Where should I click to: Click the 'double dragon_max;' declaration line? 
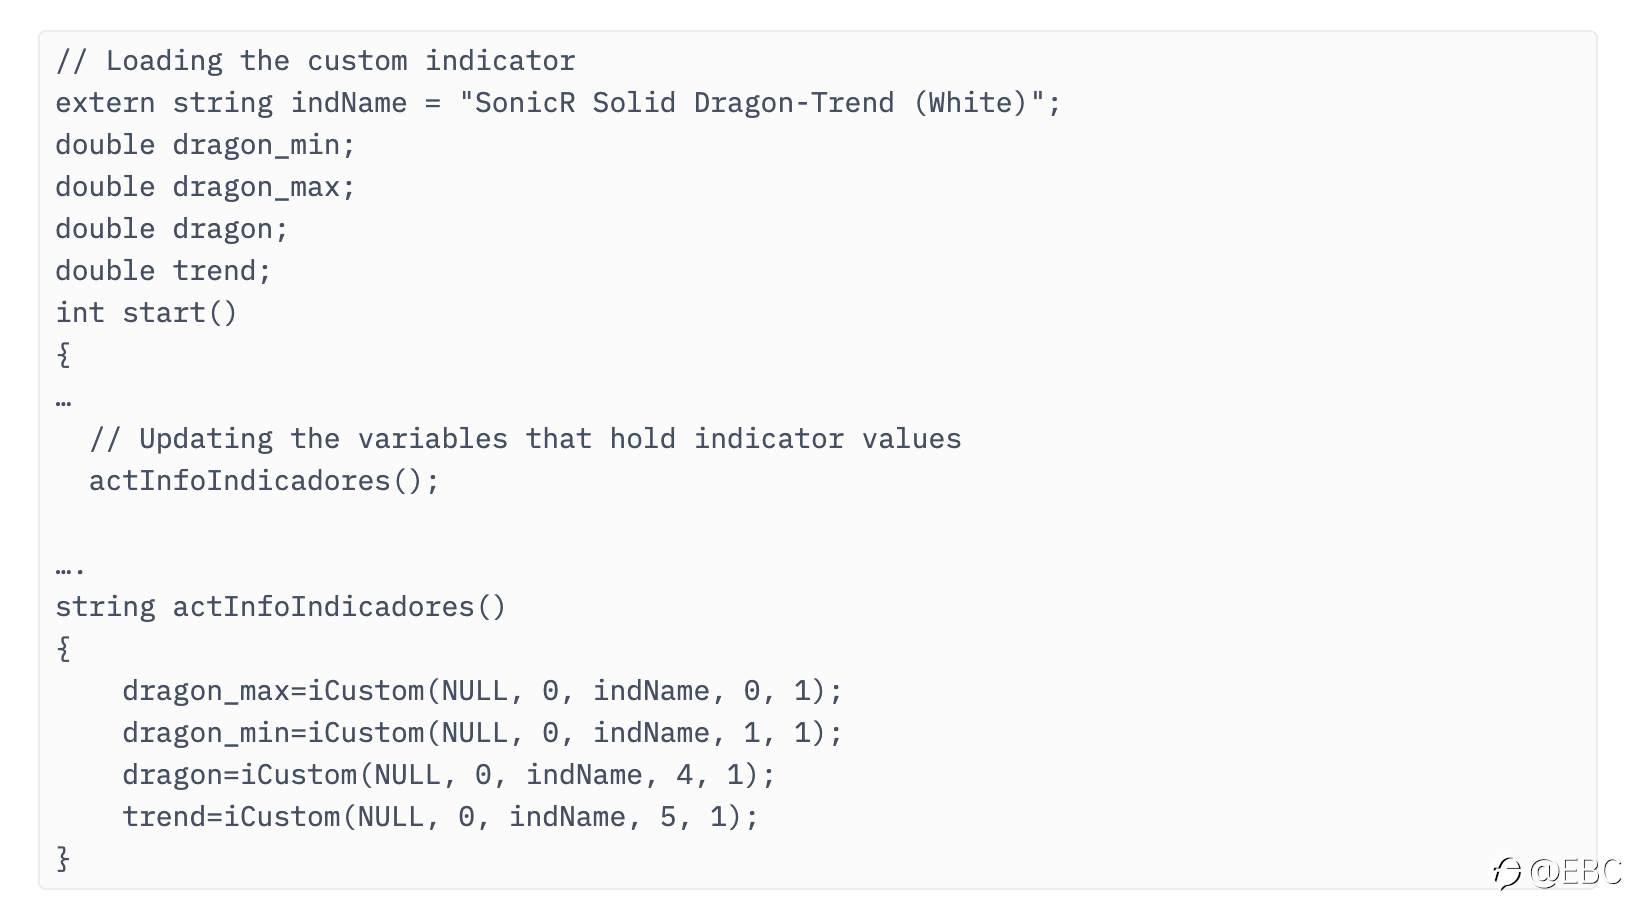tap(205, 188)
